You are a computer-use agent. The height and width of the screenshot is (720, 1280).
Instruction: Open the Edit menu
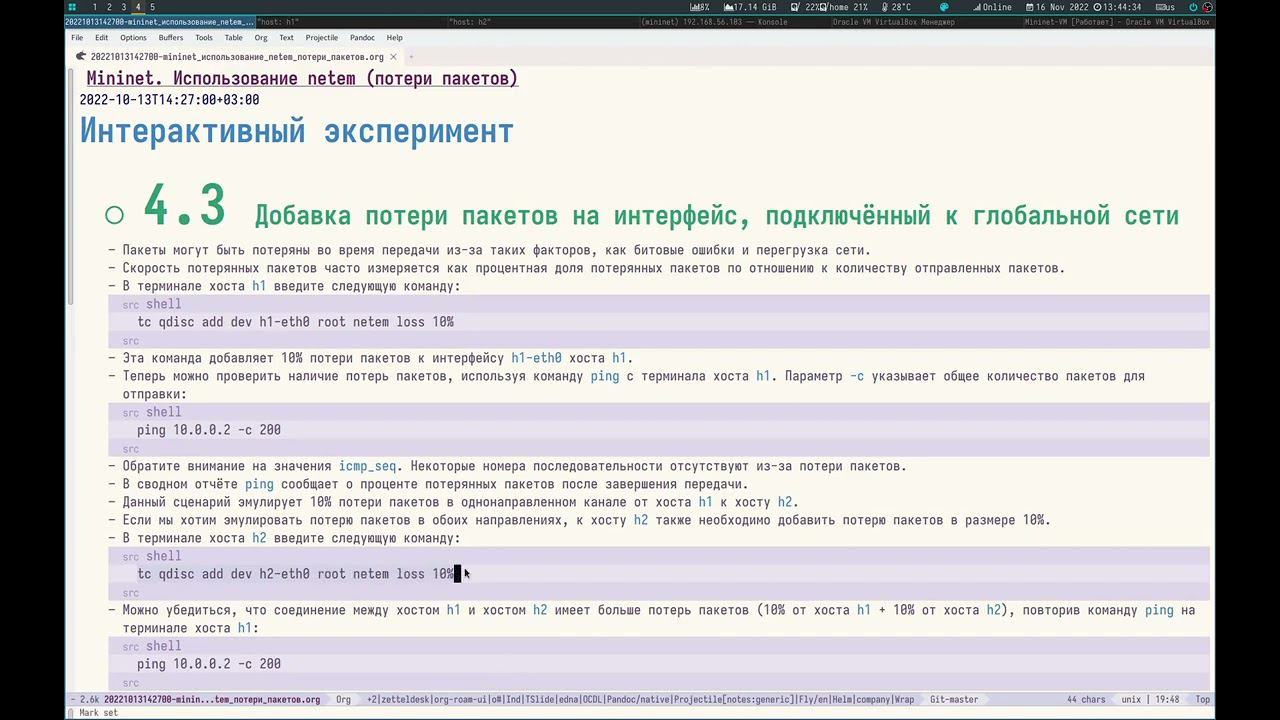(x=102, y=38)
